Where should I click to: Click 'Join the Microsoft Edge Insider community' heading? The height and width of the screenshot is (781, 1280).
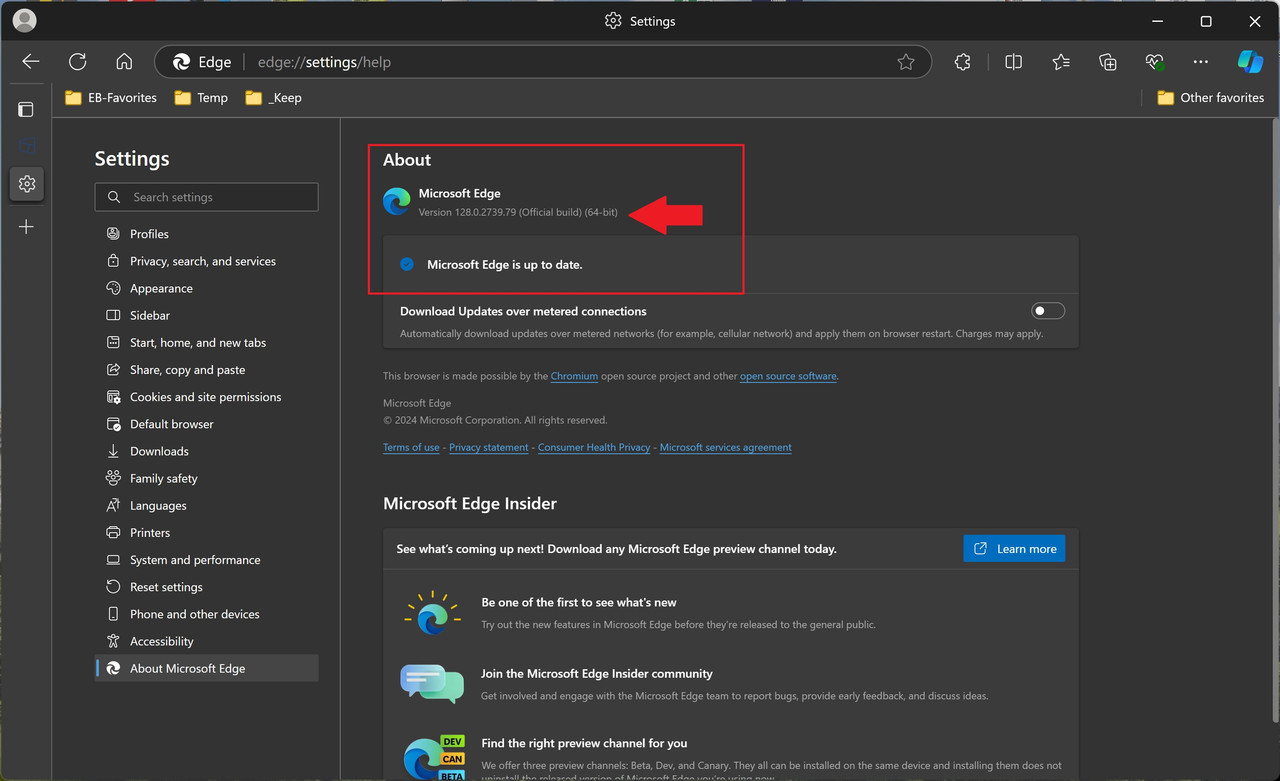[597, 674]
